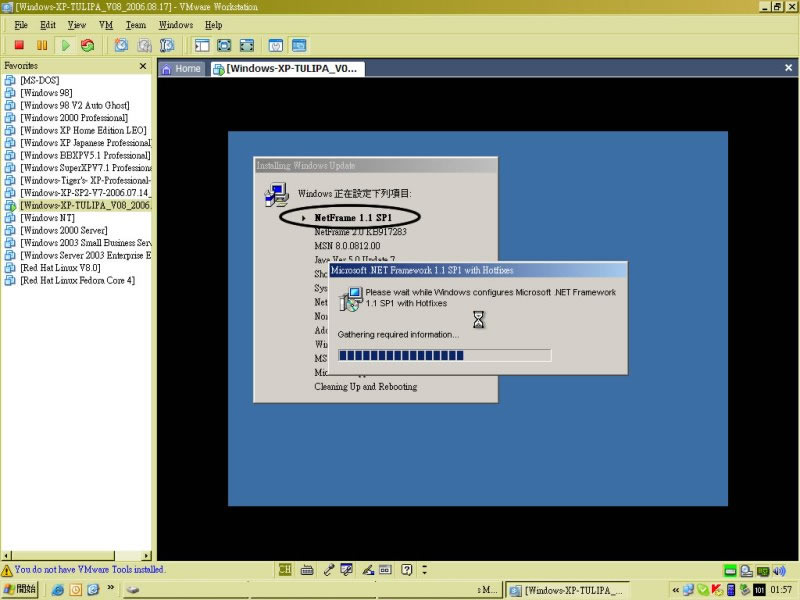
Task: Open the Start (開始) button
Action: [20, 589]
